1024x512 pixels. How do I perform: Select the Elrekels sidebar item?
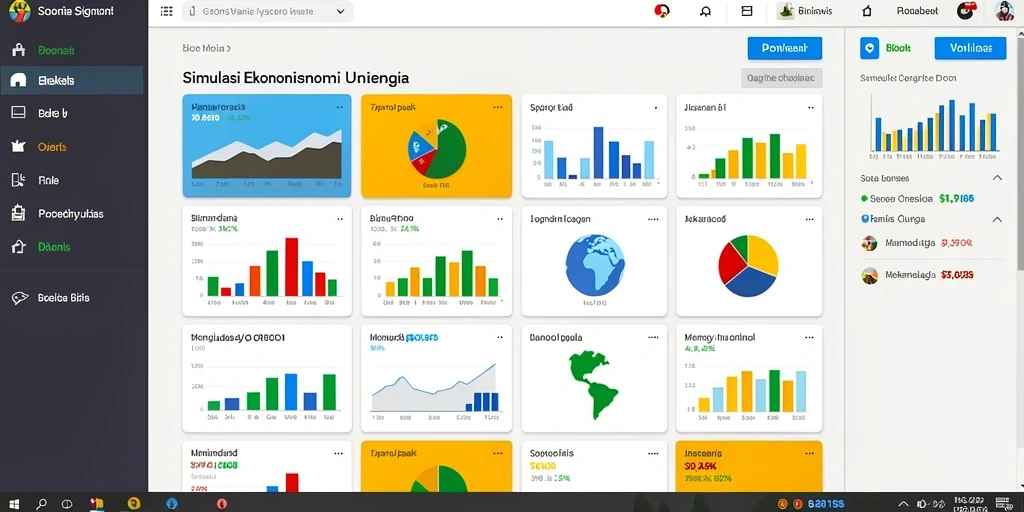[72, 80]
